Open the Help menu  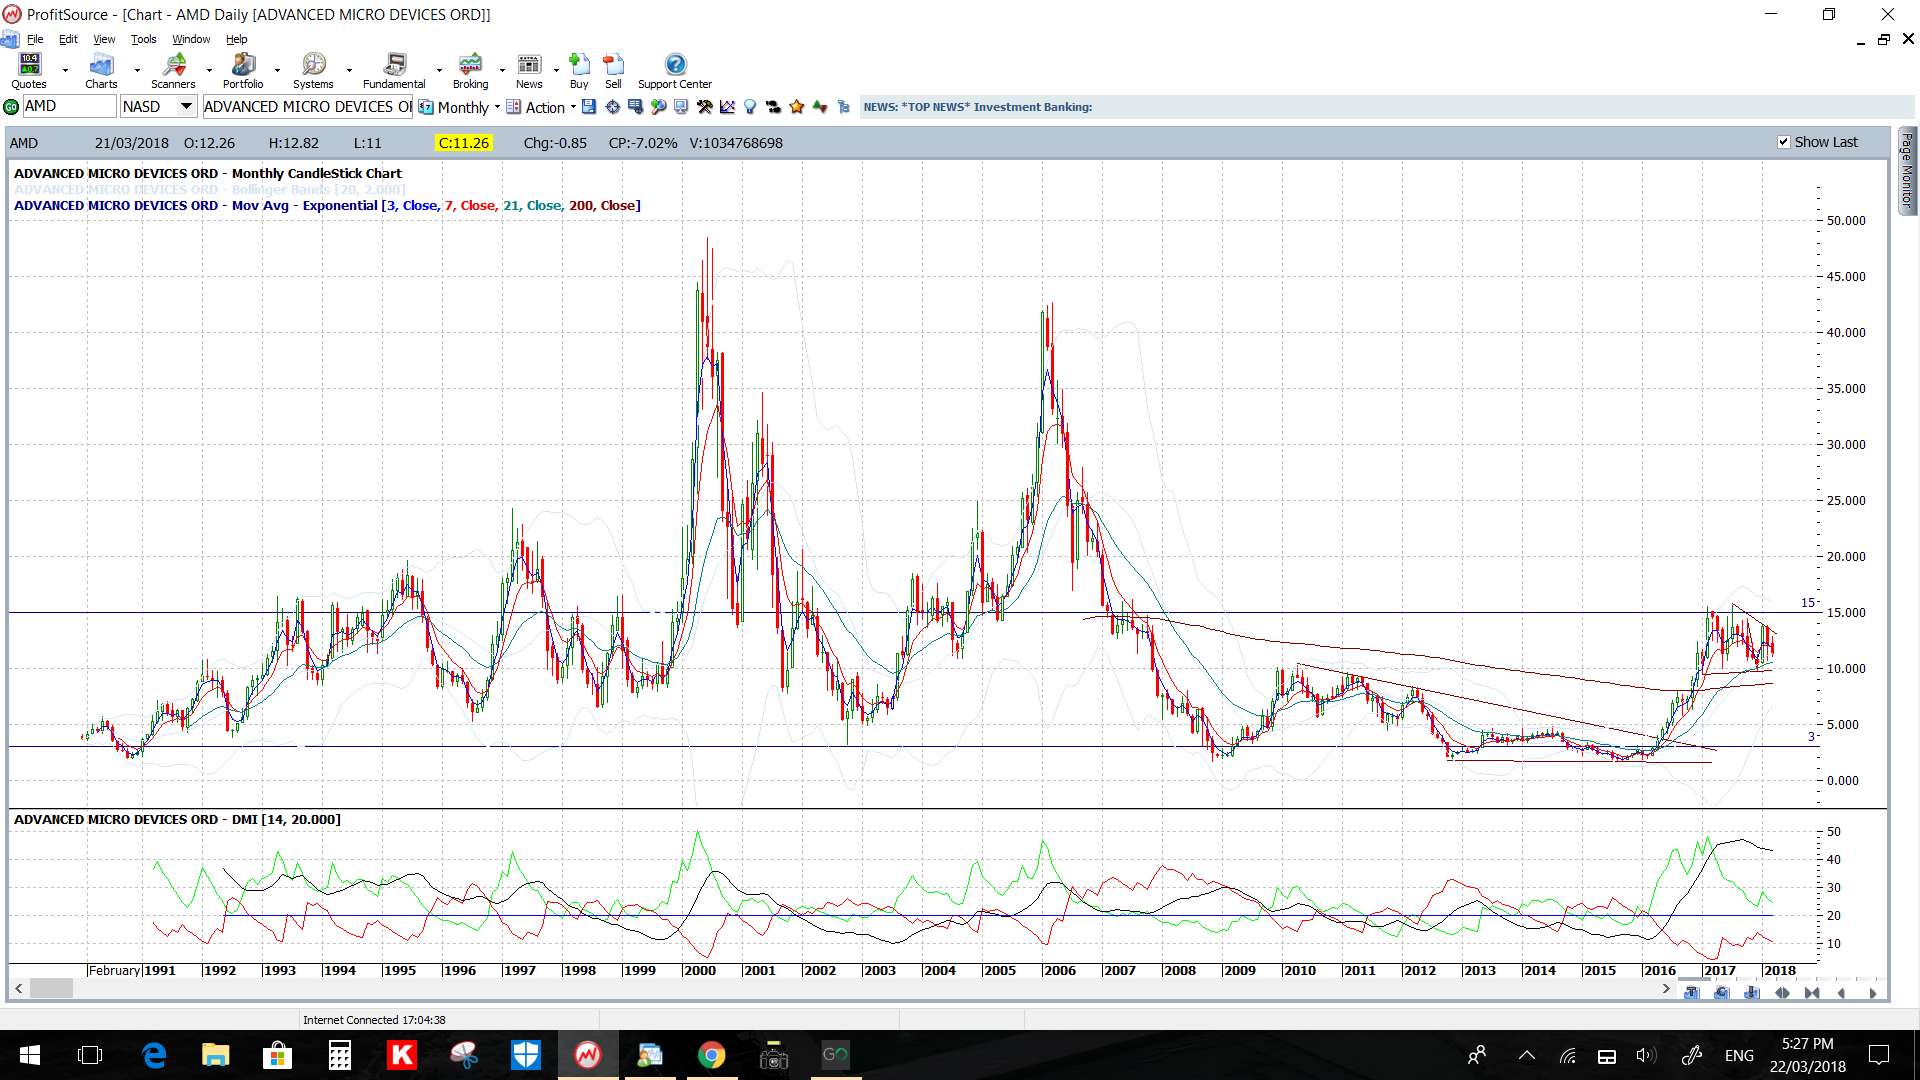click(236, 39)
